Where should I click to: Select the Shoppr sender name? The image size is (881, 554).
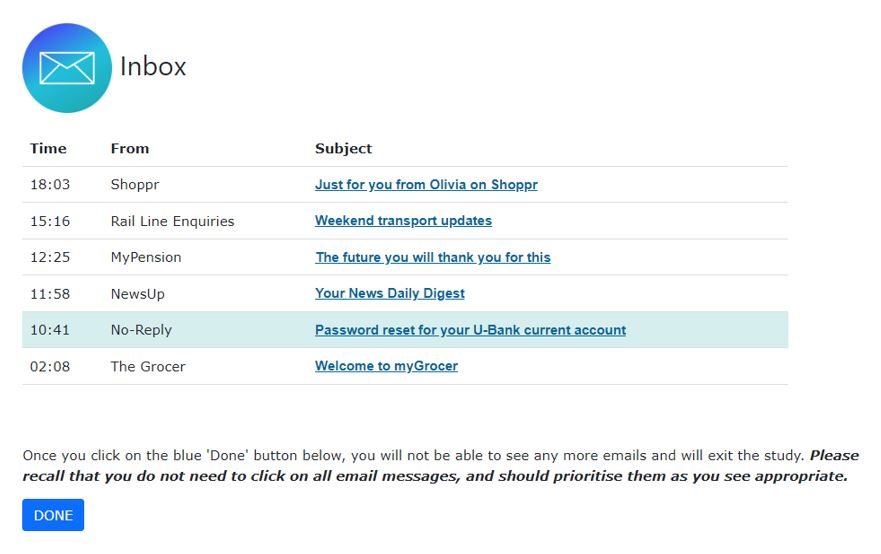134,185
